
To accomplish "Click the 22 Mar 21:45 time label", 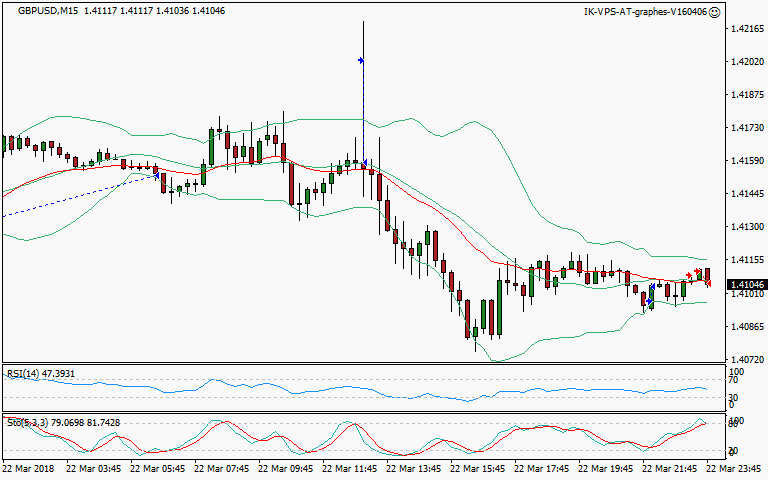I will (670, 468).
